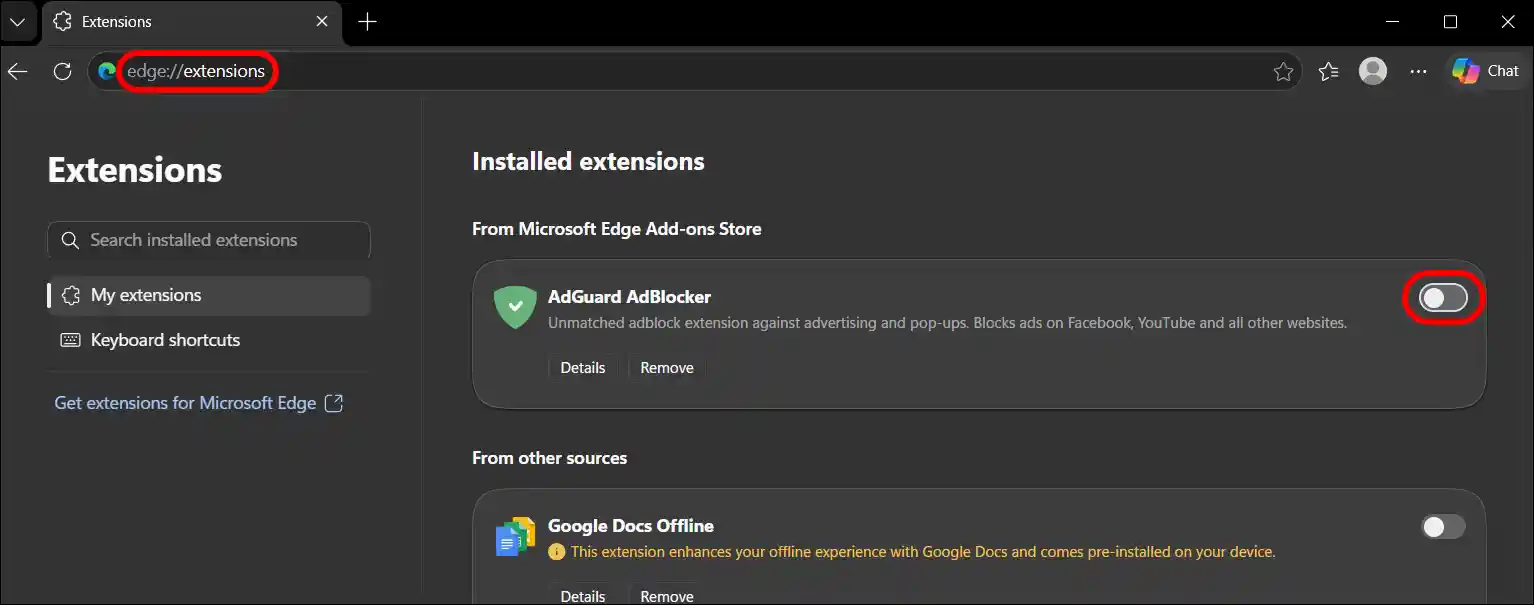Open the Settings and more ellipsis menu
The width and height of the screenshot is (1534, 605).
click(1419, 70)
